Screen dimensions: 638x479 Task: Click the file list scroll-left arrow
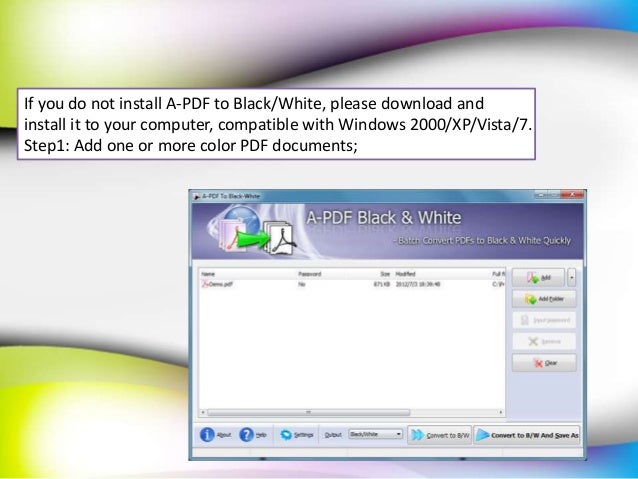point(203,413)
